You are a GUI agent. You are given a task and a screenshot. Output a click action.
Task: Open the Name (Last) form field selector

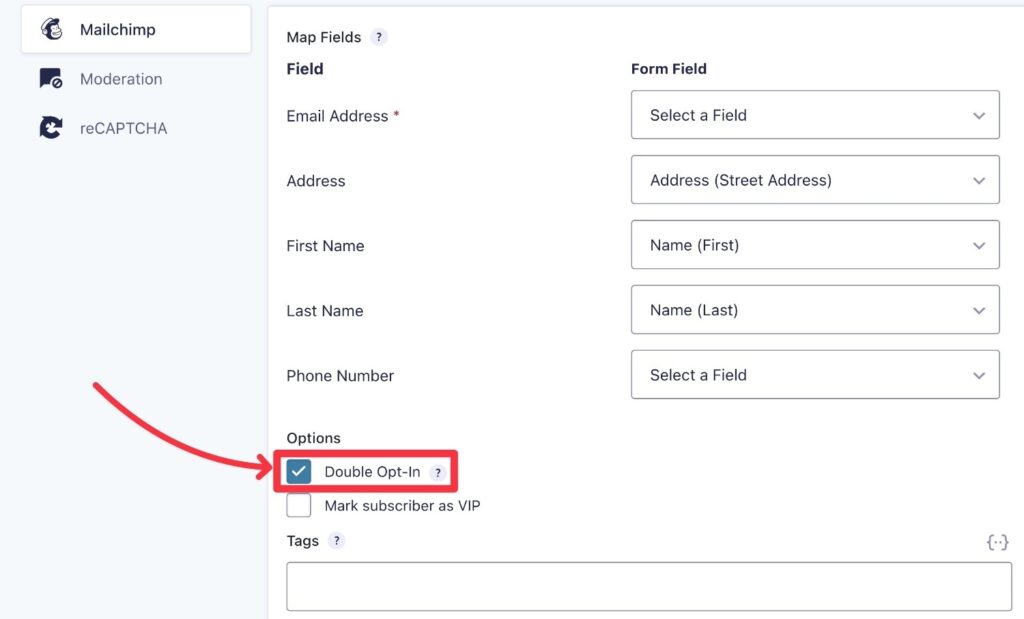click(815, 310)
